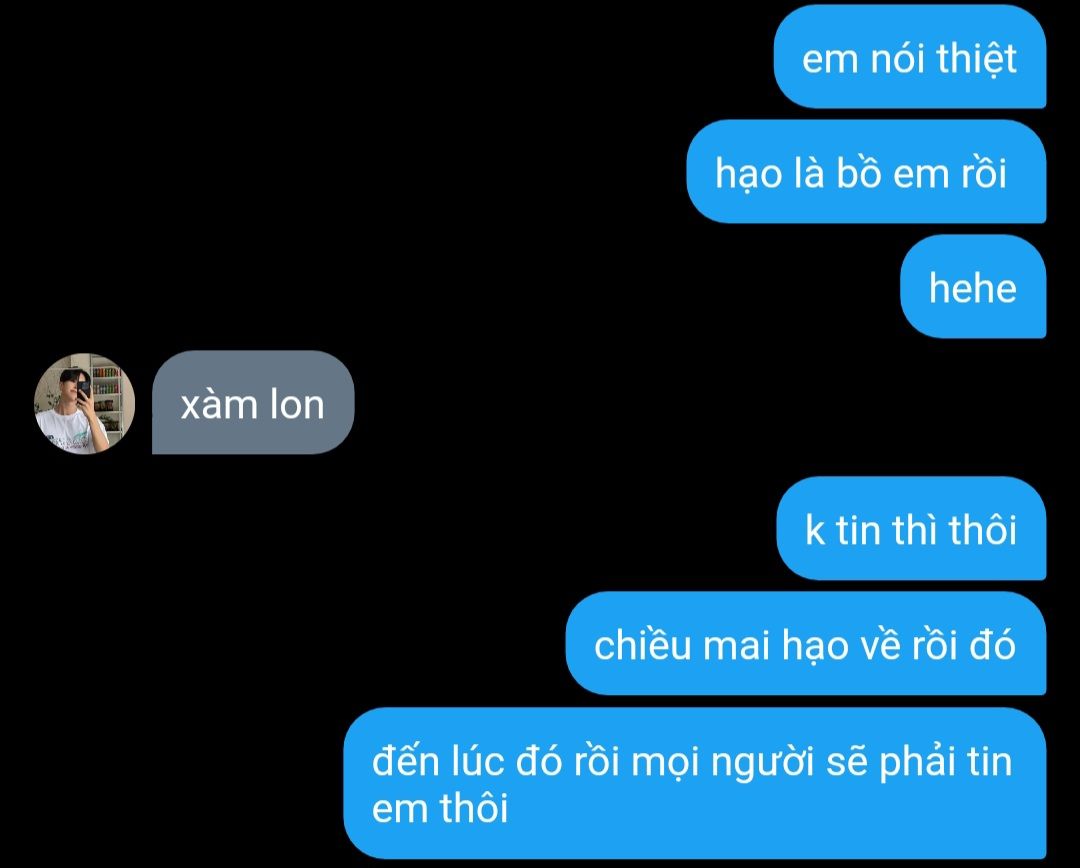
Task: Tap the gray 'xàm lon' message bubble
Action: [x=253, y=402]
